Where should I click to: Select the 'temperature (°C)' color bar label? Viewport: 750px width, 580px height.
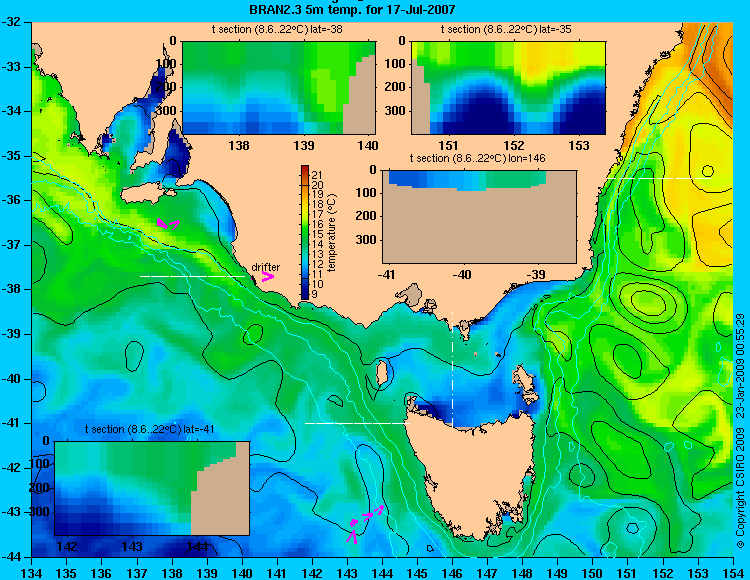click(332, 232)
